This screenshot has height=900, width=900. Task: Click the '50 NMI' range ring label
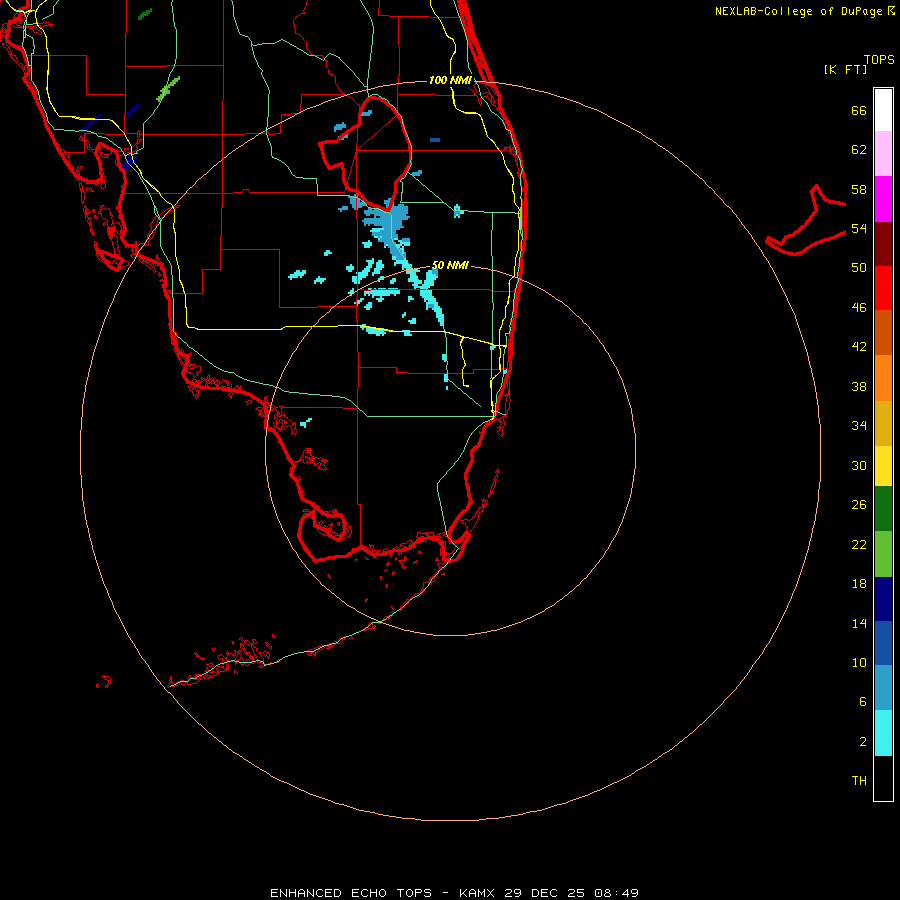450,265
